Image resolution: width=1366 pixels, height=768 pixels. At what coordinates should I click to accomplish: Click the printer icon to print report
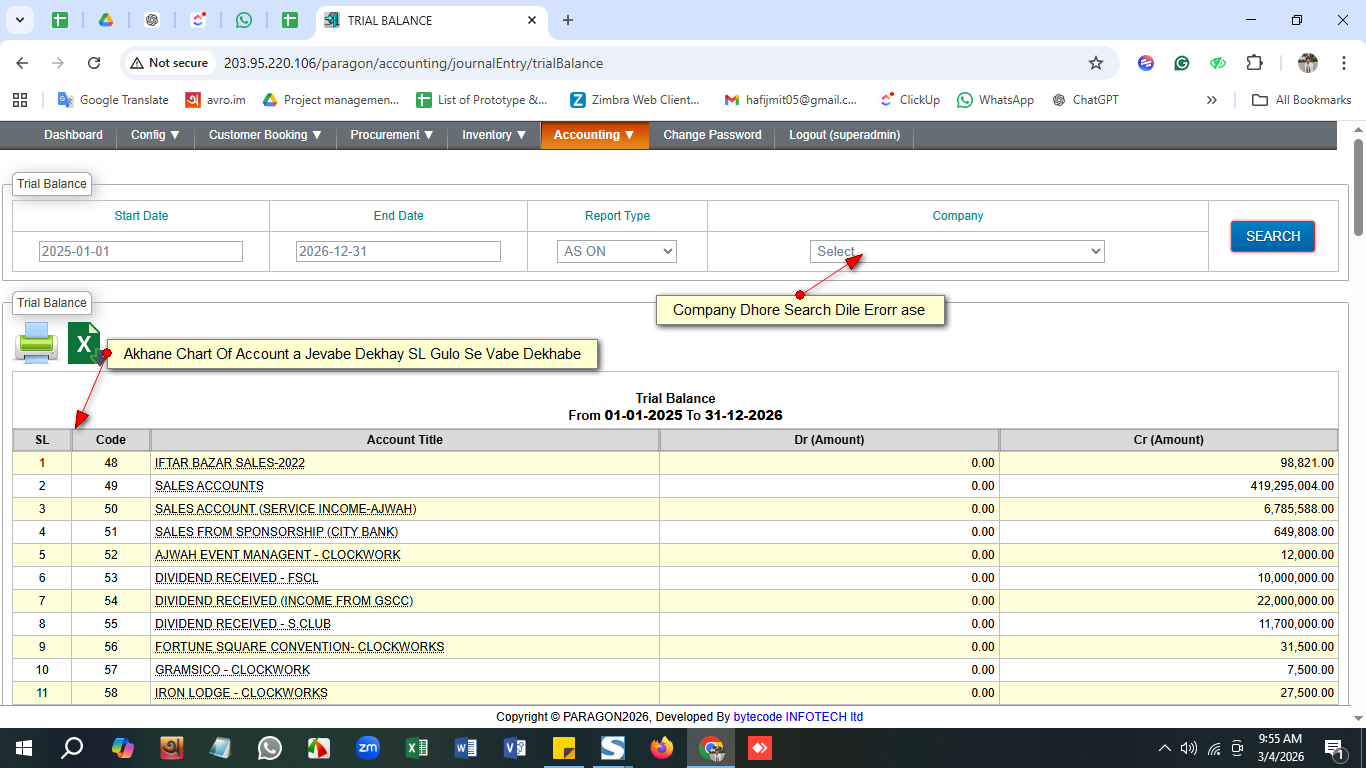[36, 343]
